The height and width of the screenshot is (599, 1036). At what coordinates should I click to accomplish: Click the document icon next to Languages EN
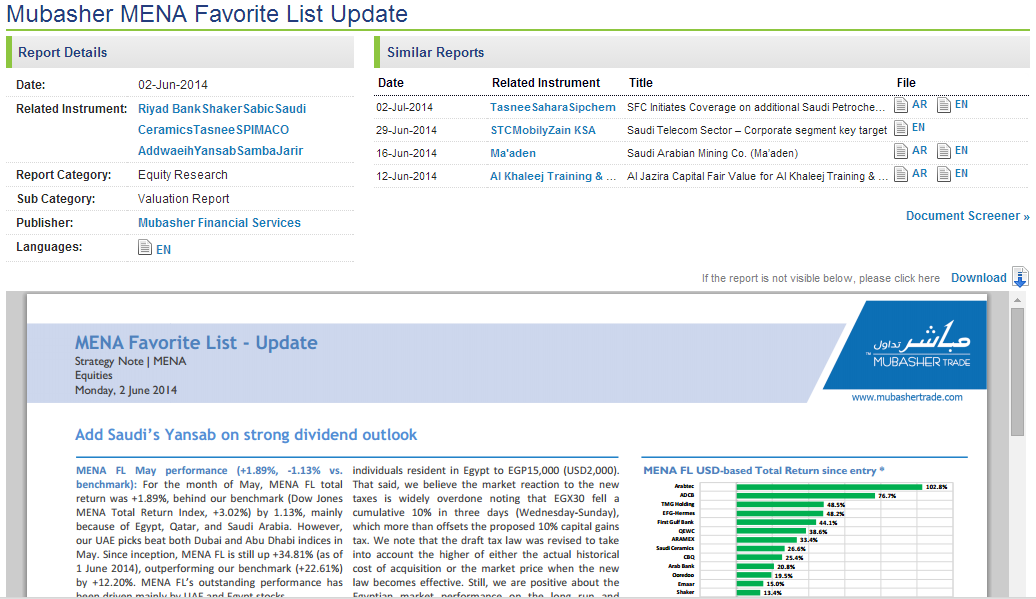pyautogui.click(x=145, y=248)
